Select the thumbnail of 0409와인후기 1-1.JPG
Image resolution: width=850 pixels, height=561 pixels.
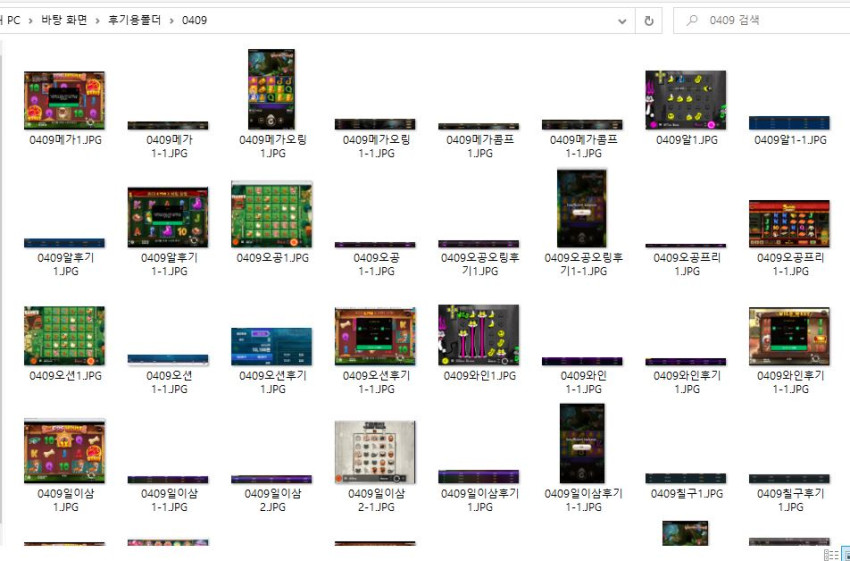click(789, 337)
